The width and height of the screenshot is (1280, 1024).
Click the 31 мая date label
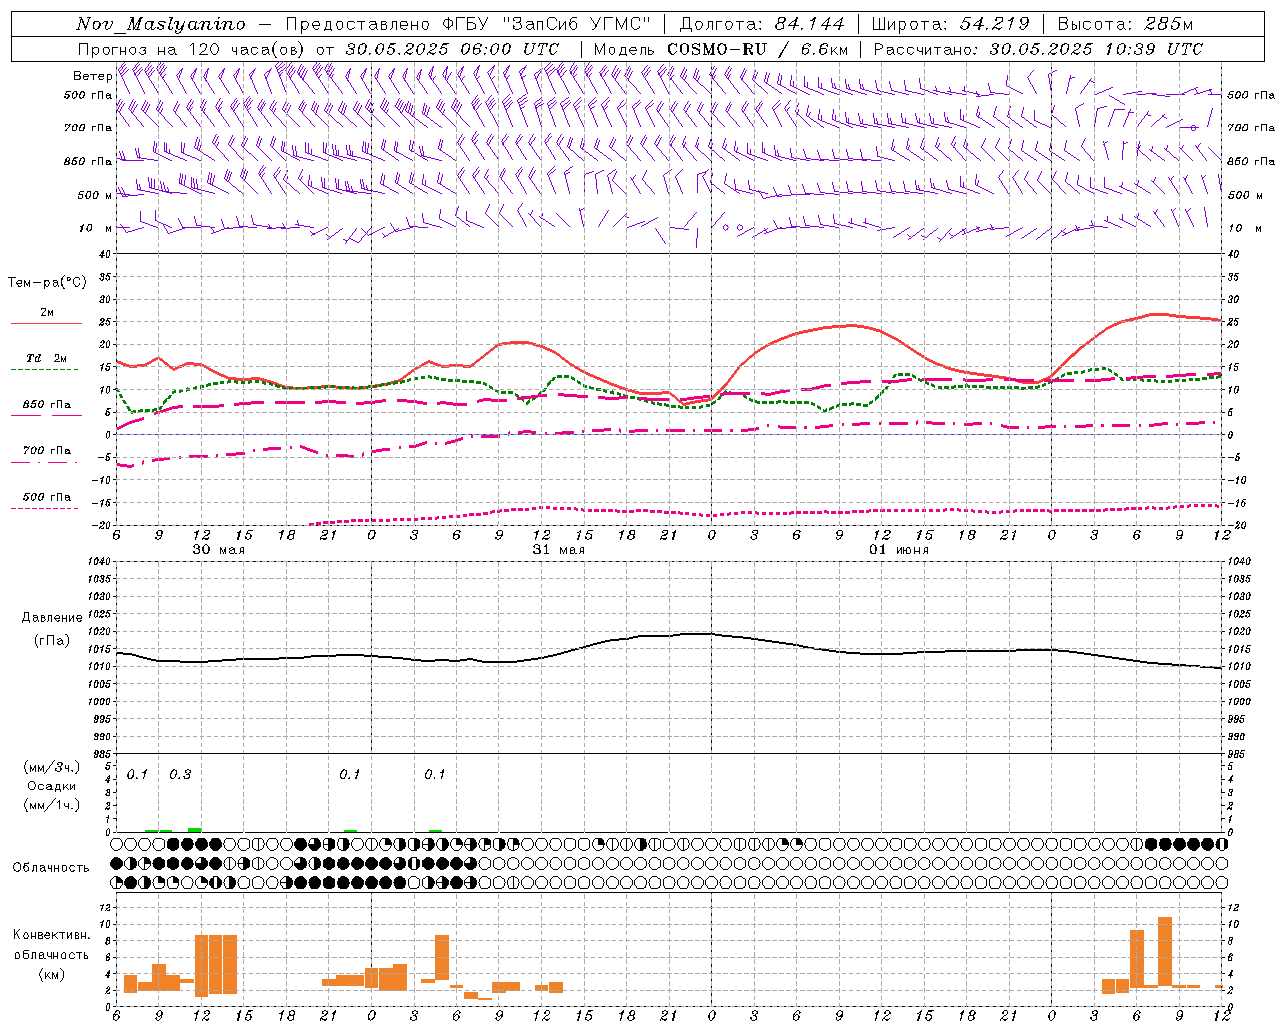coord(558,550)
